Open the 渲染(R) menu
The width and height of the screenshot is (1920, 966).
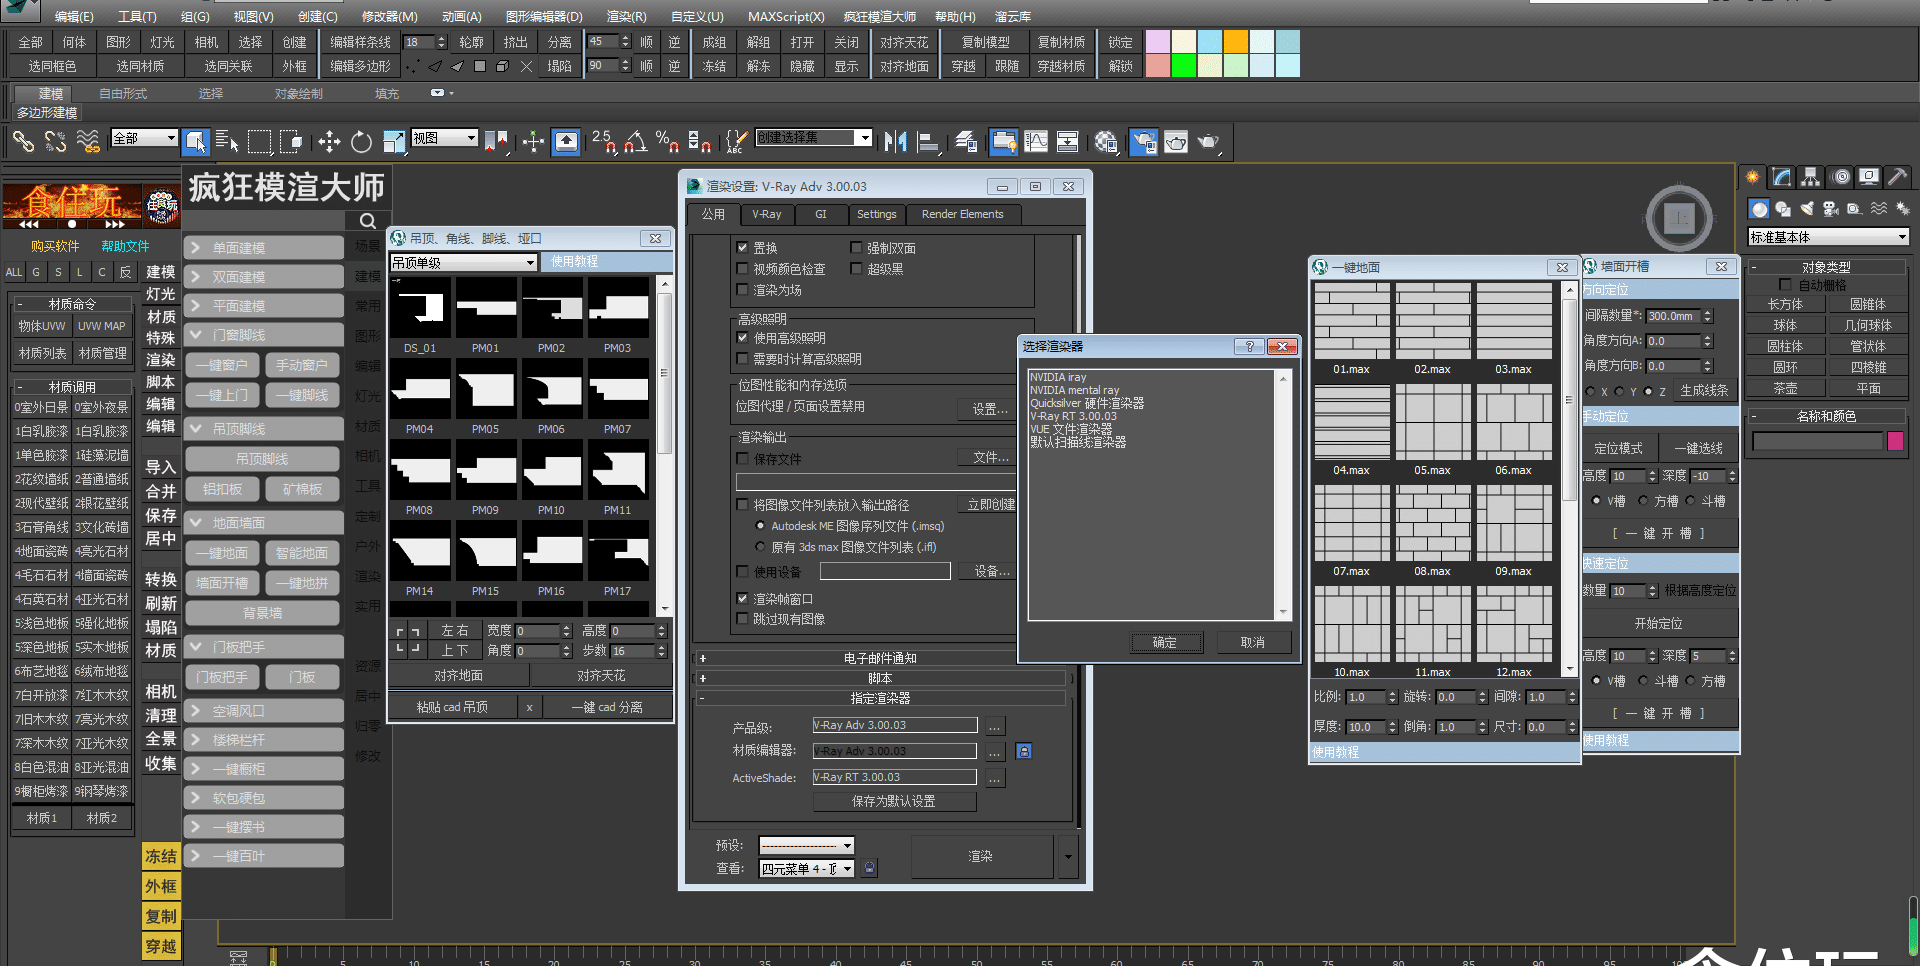(x=626, y=16)
